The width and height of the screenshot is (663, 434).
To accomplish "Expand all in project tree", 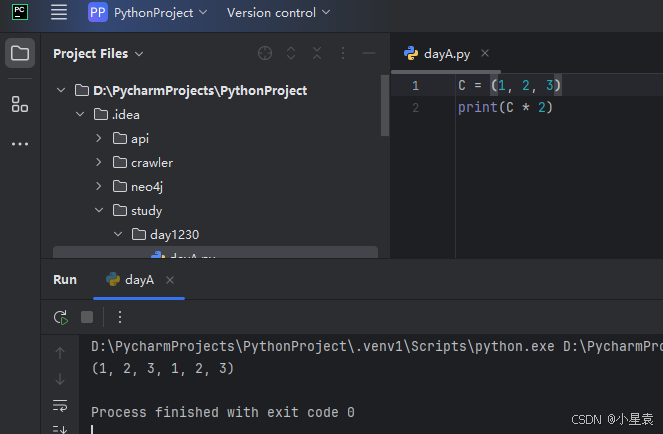I will pyautogui.click(x=291, y=53).
